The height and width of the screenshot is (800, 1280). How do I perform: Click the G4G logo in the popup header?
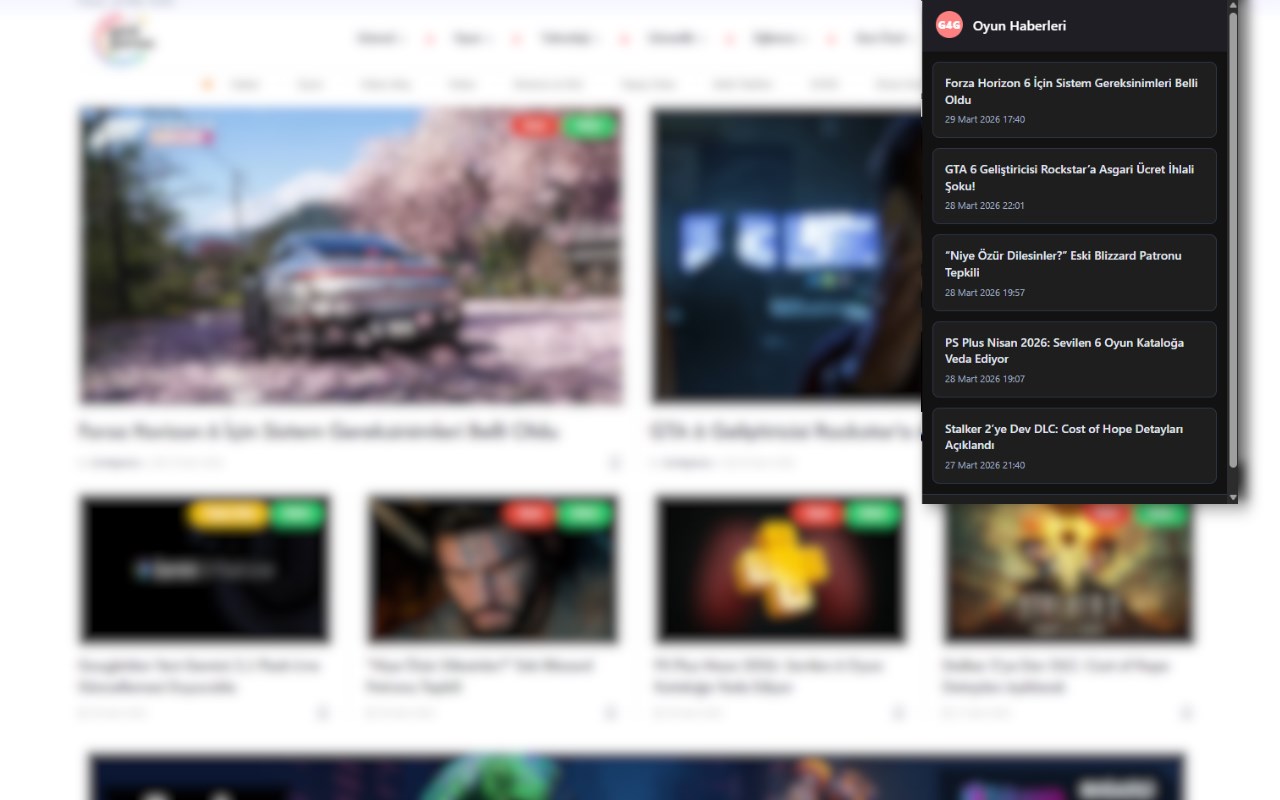point(949,25)
